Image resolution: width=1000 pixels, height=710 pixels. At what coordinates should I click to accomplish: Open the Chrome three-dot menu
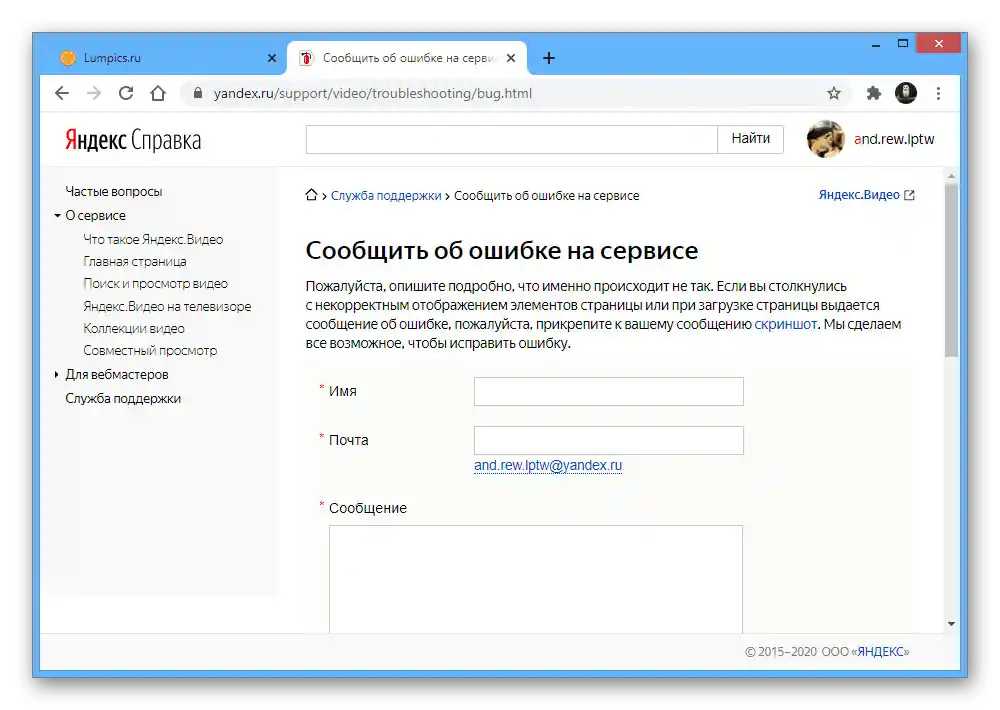point(938,93)
